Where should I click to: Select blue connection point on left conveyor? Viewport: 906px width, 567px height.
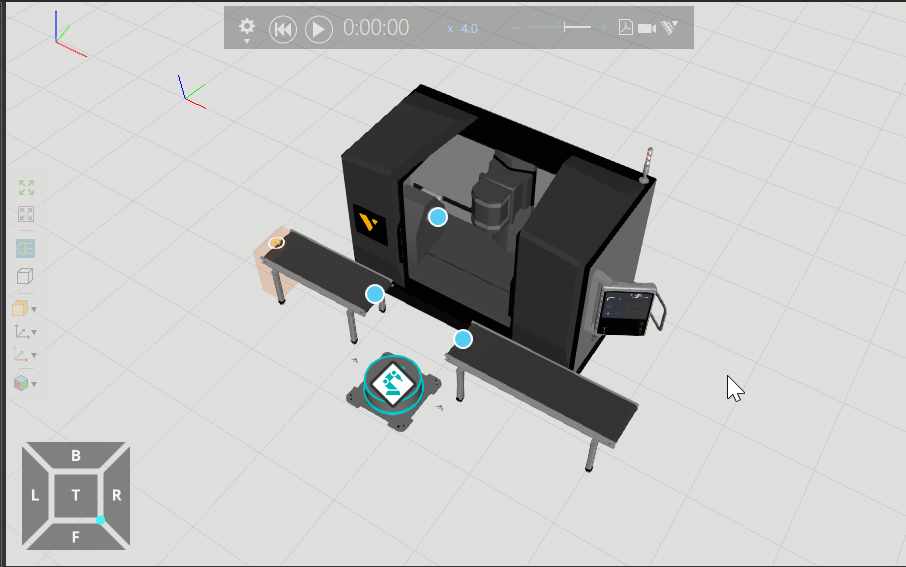click(x=375, y=294)
